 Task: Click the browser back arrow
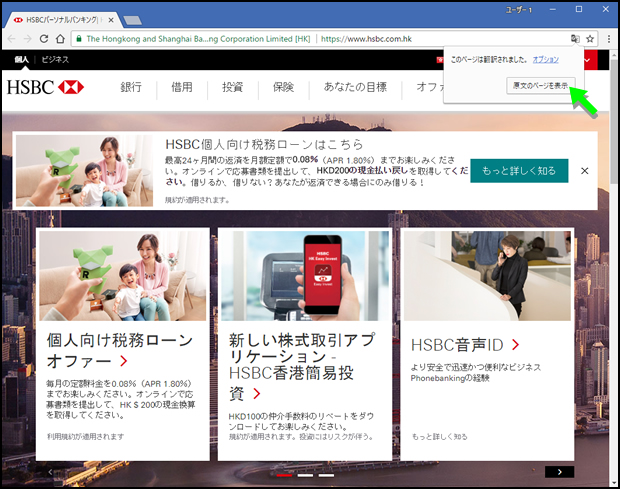[x=11, y=39]
